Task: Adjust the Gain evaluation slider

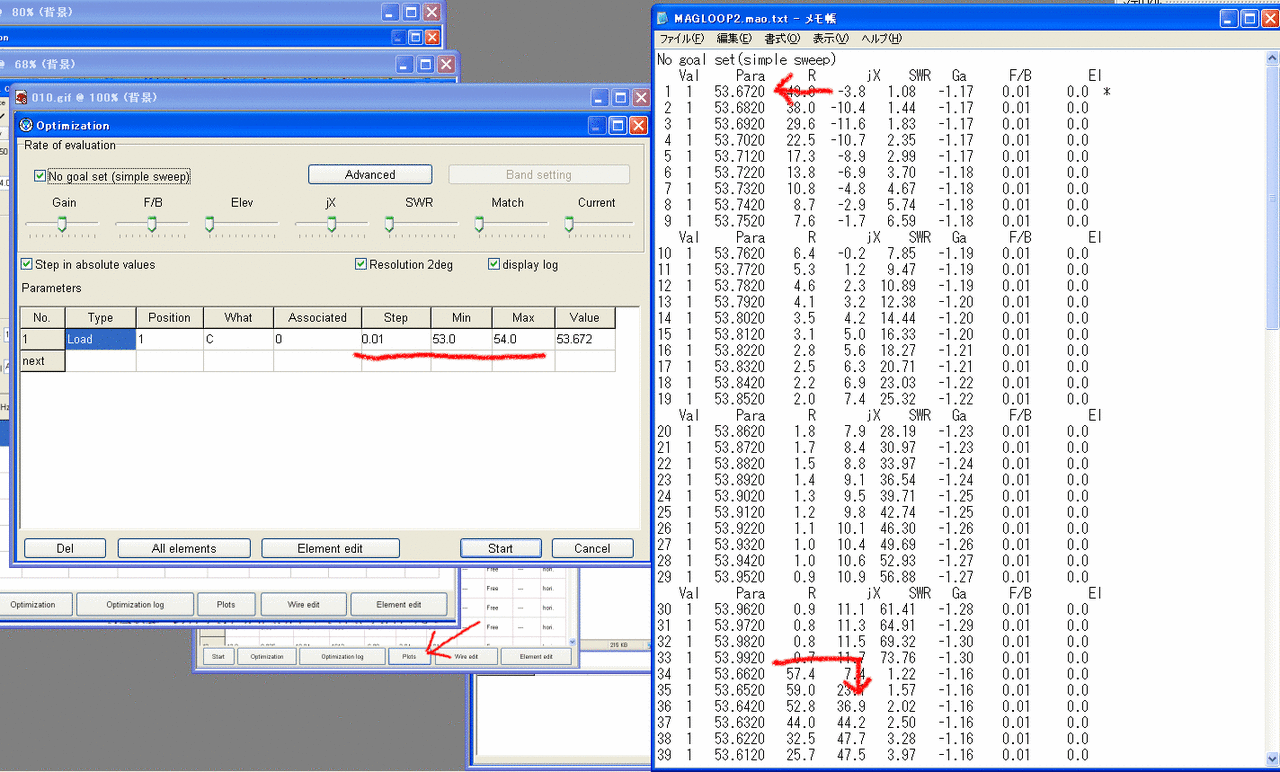Action: coord(62,225)
